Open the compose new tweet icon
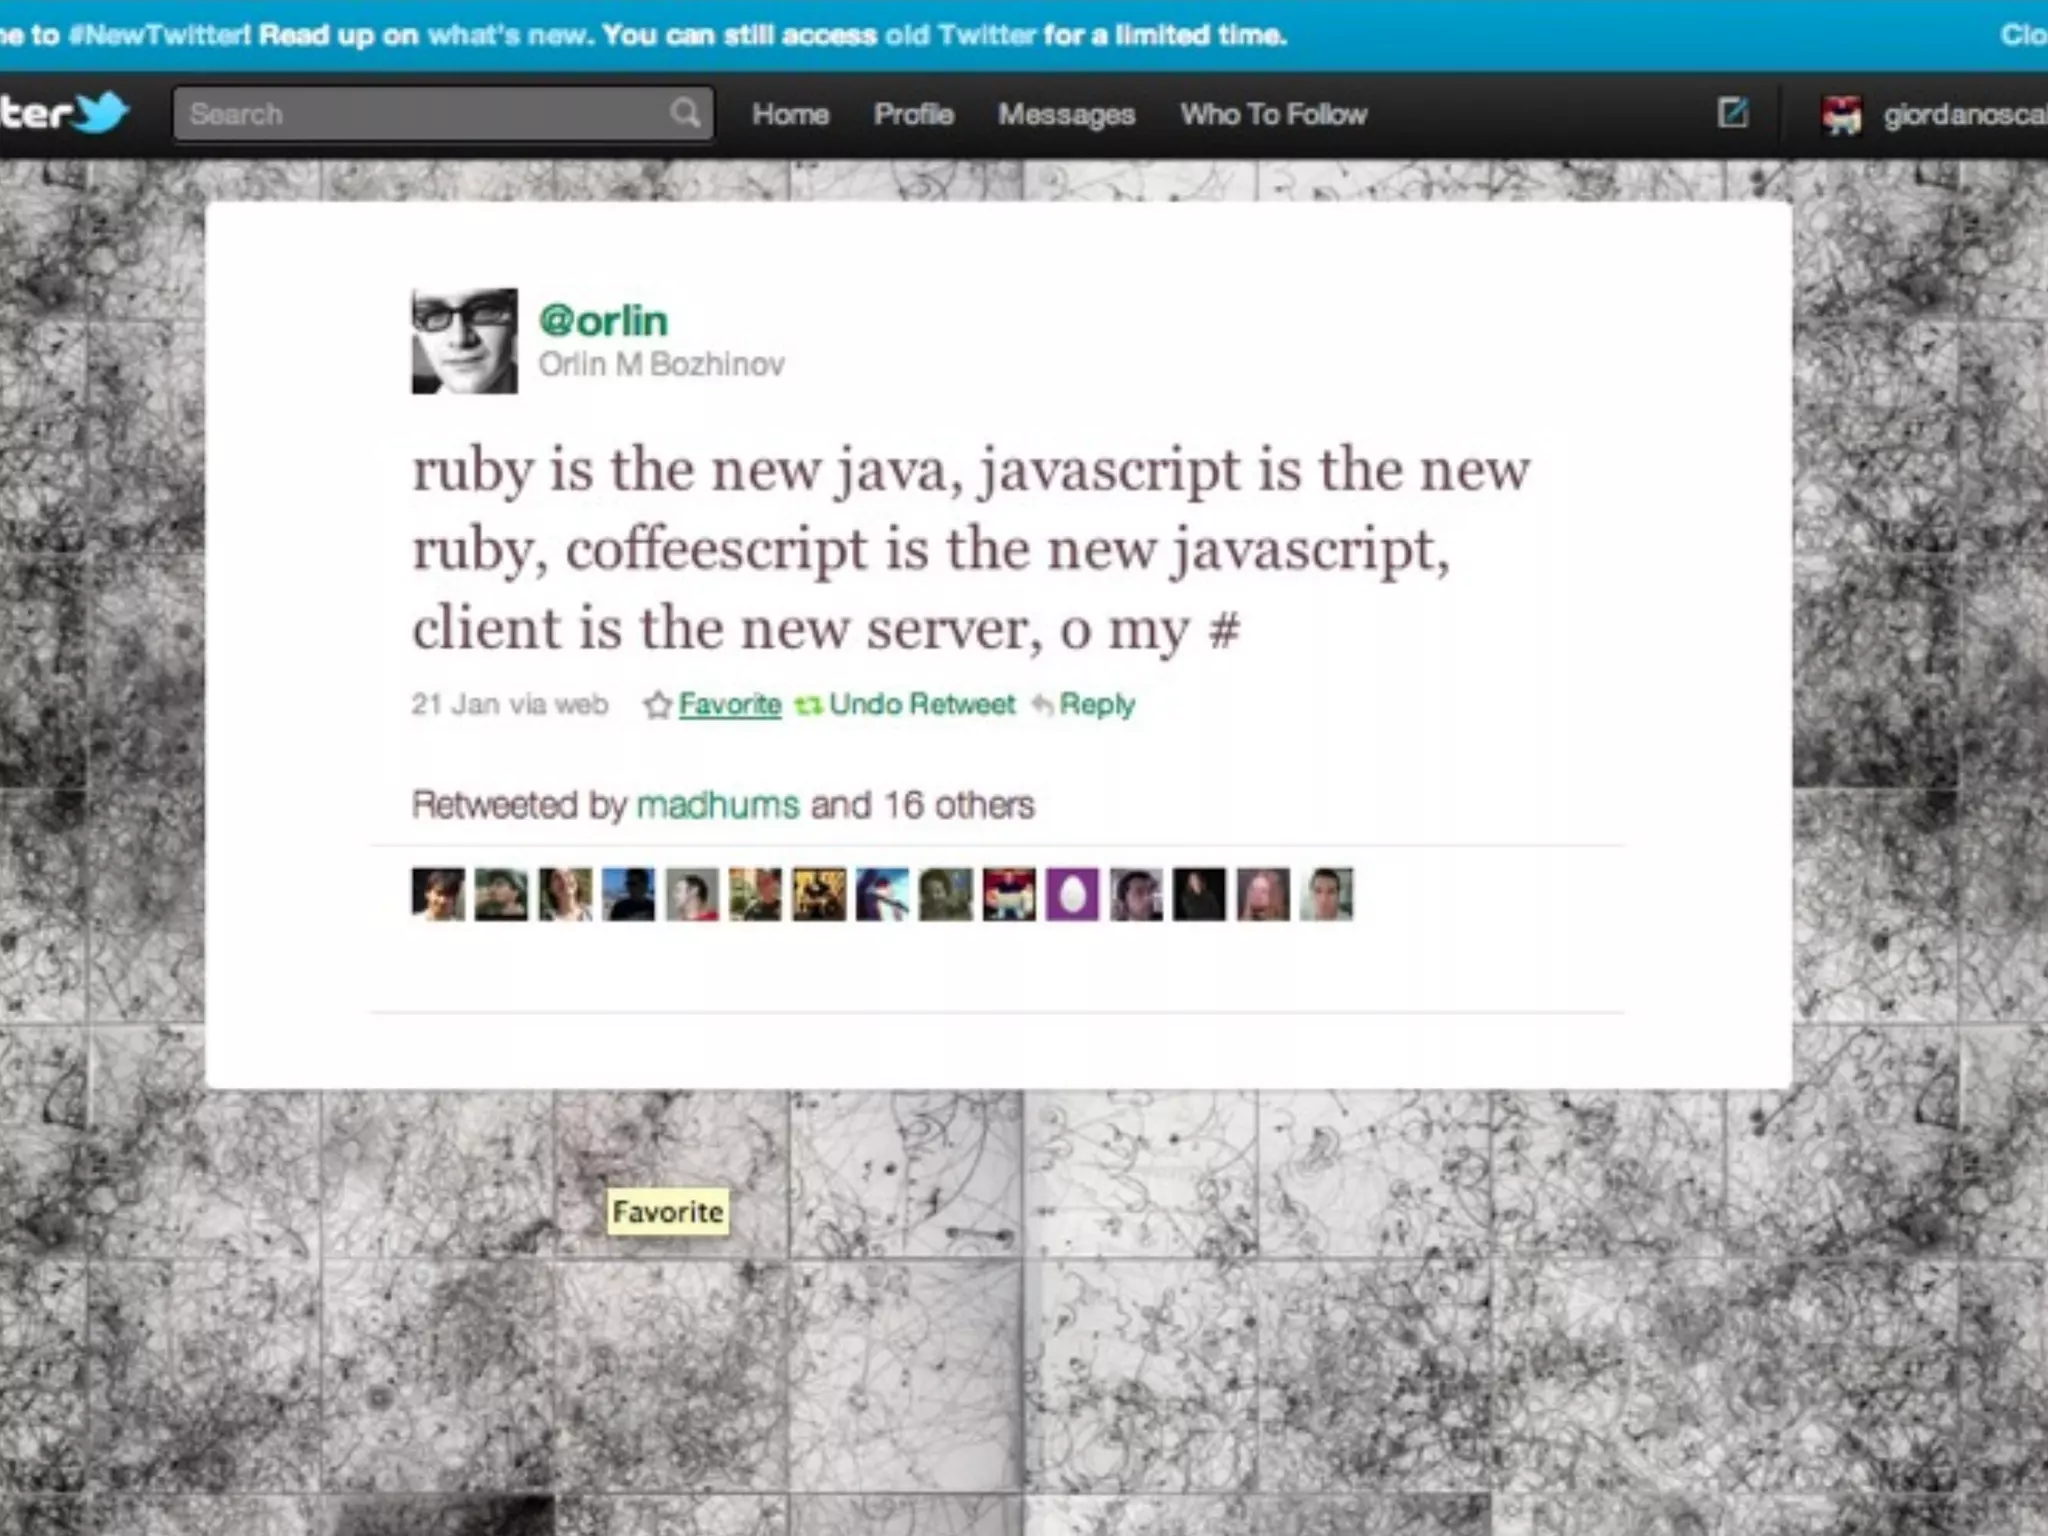Viewport: 2048px width, 1536px height. [1733, 112]
